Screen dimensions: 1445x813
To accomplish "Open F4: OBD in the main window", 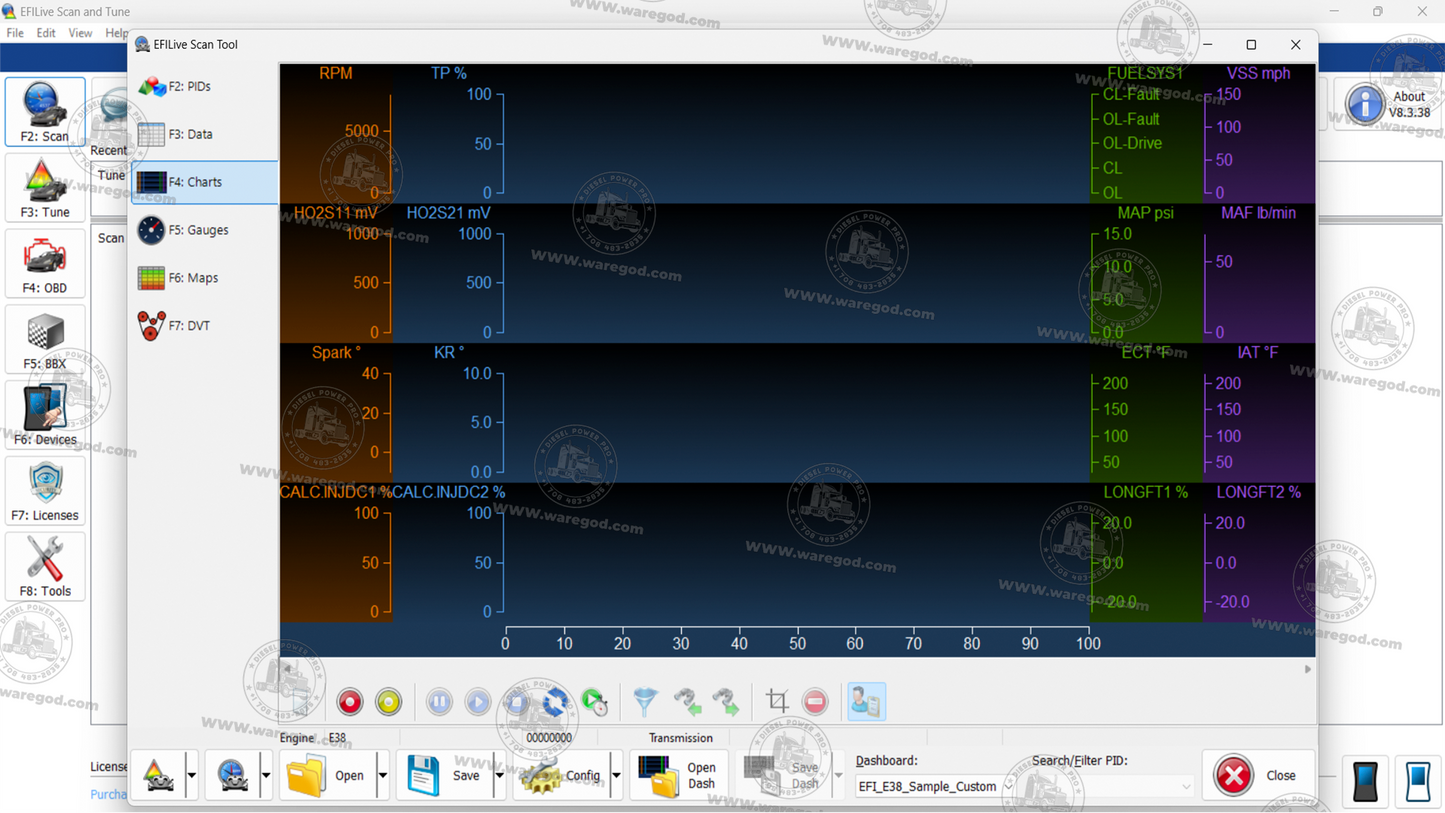I will 45,264.
